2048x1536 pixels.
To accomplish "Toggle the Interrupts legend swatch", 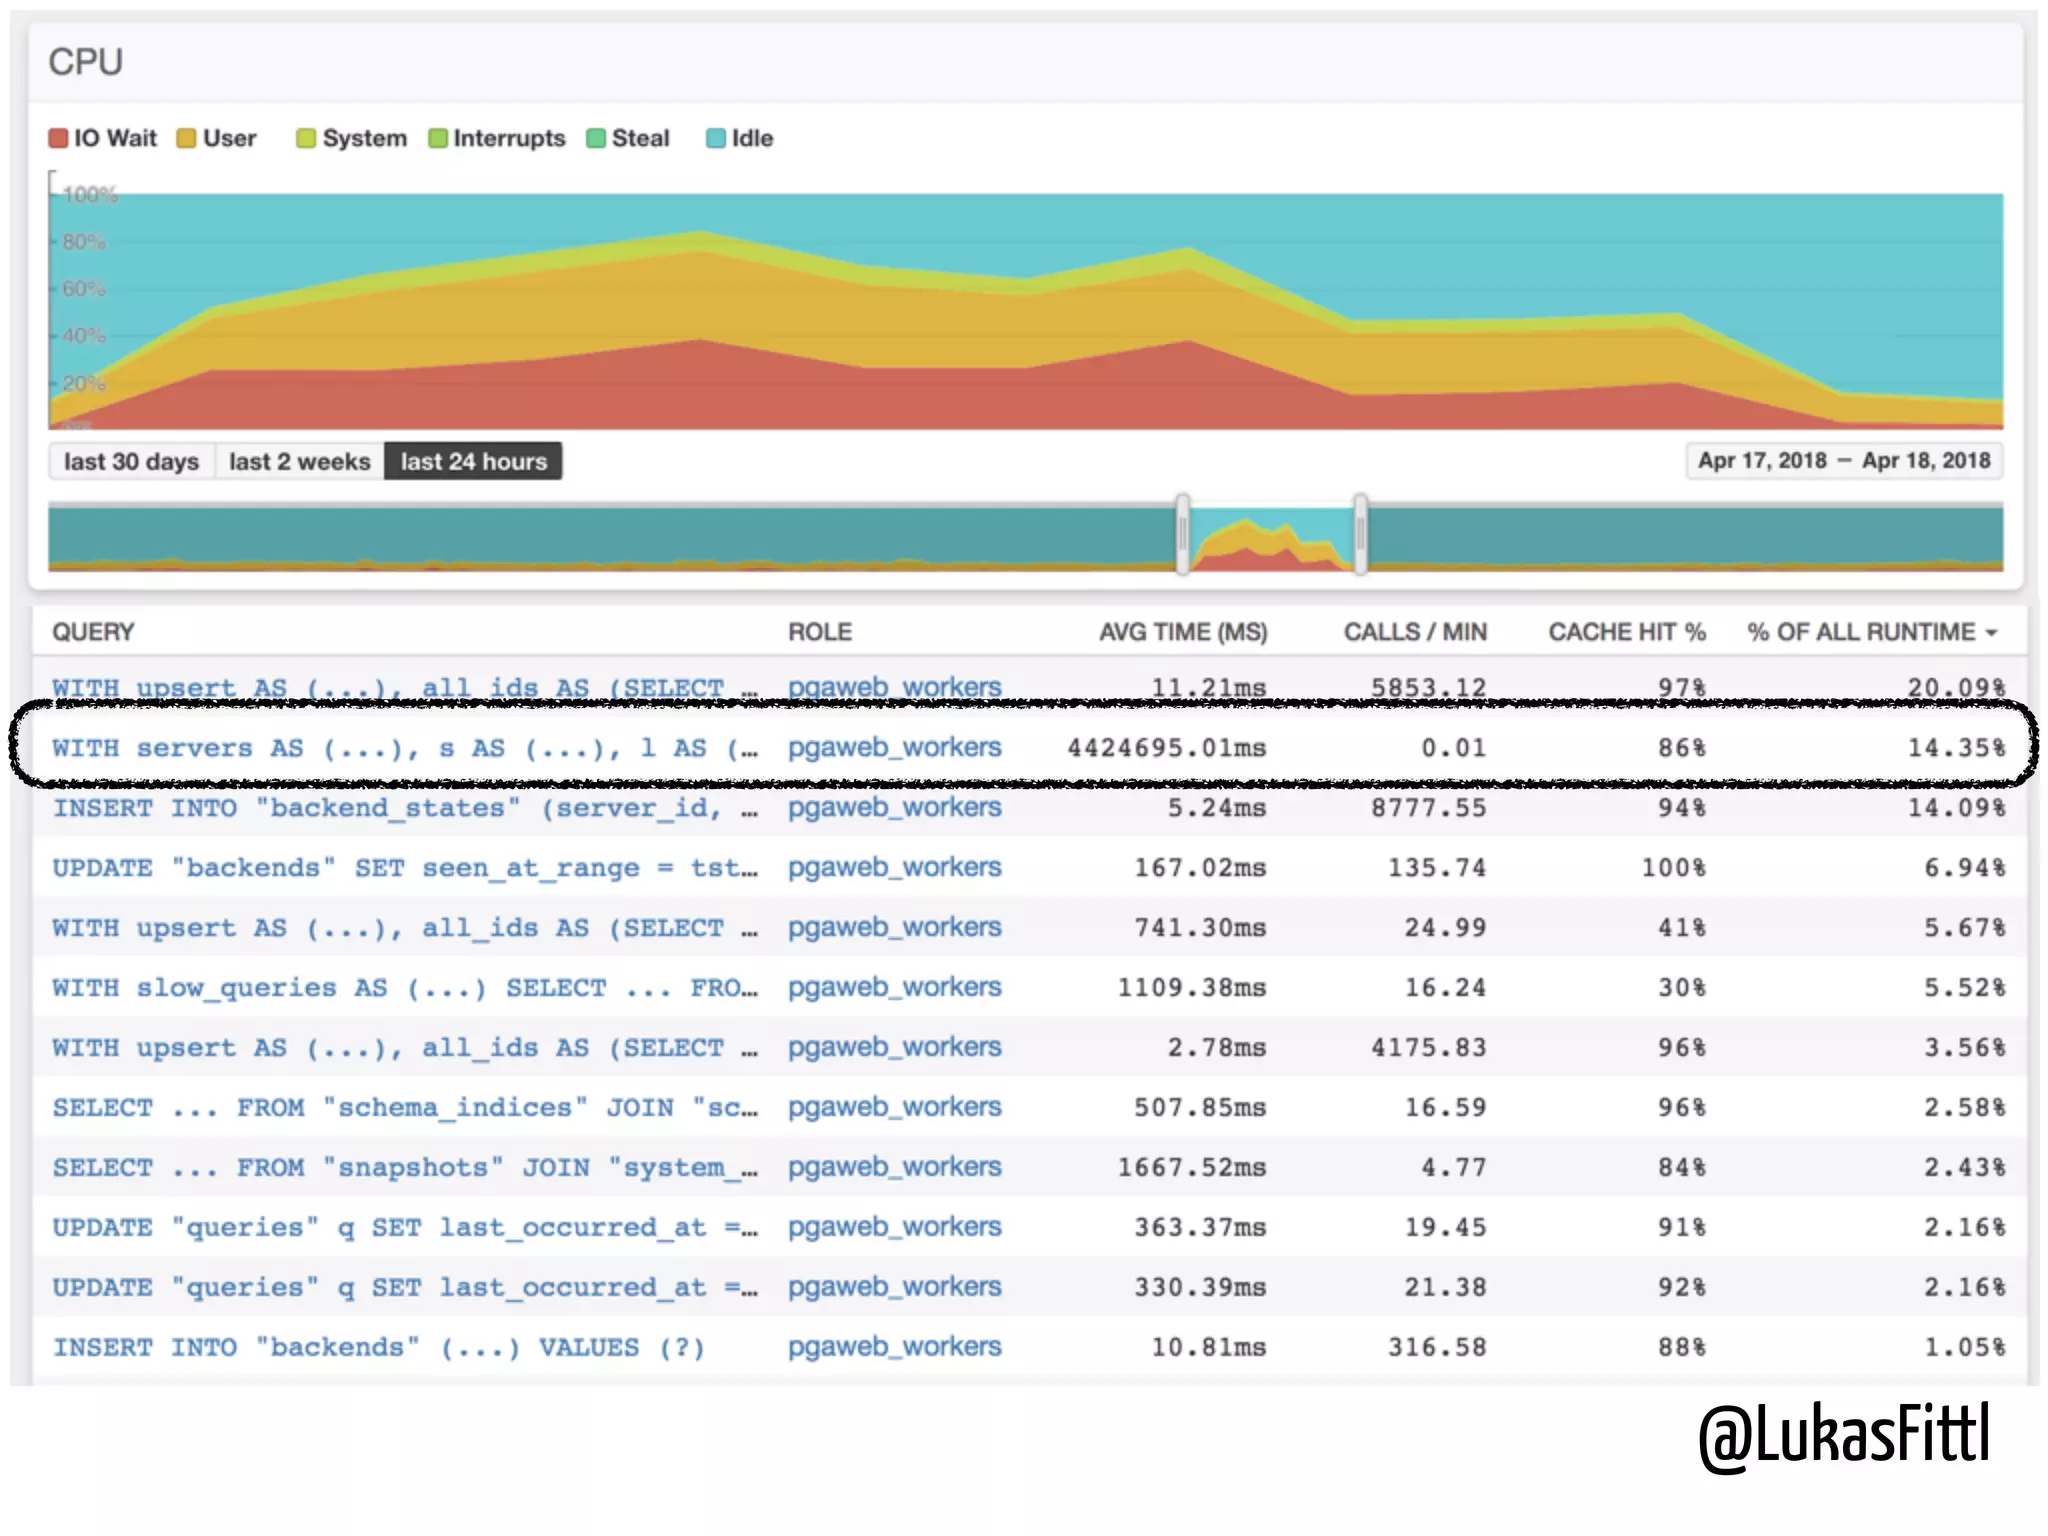I will coord(438,138).
